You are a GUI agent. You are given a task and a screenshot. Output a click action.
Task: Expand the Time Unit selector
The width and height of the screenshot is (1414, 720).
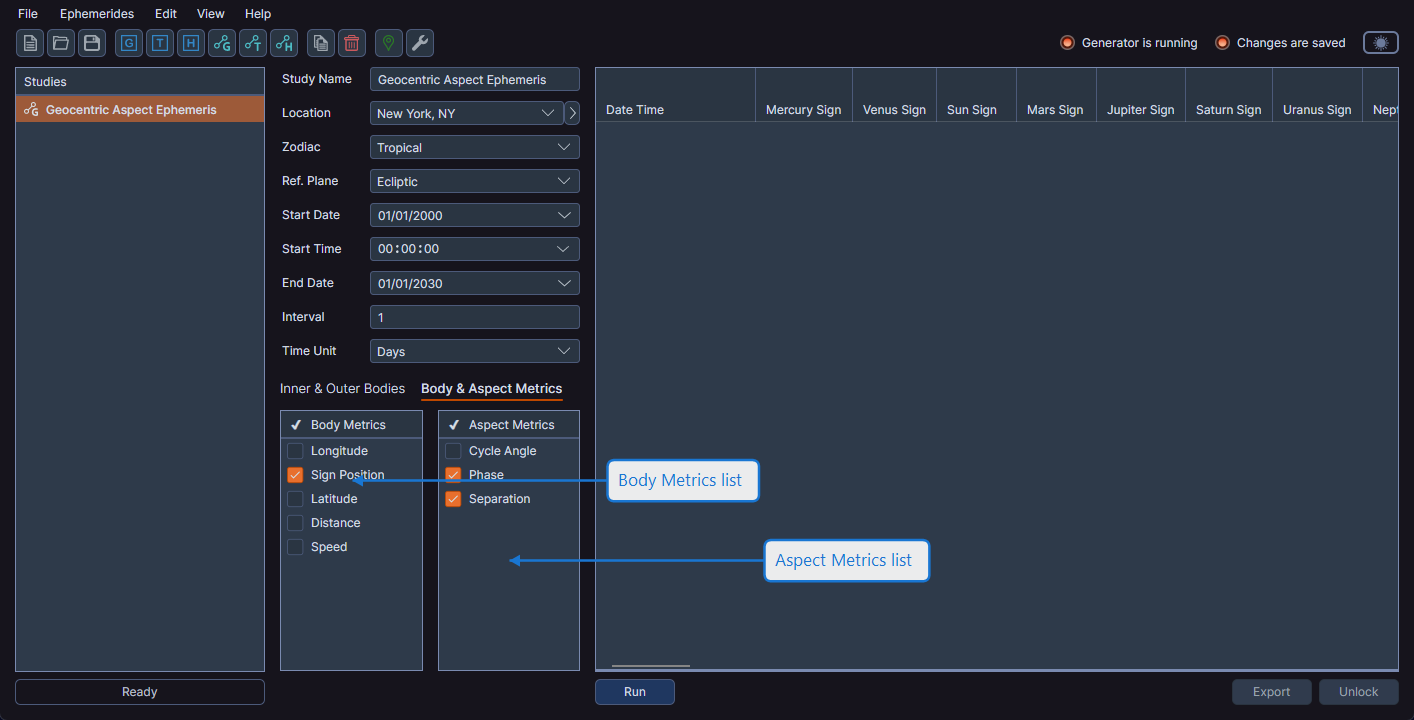(x=474, y=350)
